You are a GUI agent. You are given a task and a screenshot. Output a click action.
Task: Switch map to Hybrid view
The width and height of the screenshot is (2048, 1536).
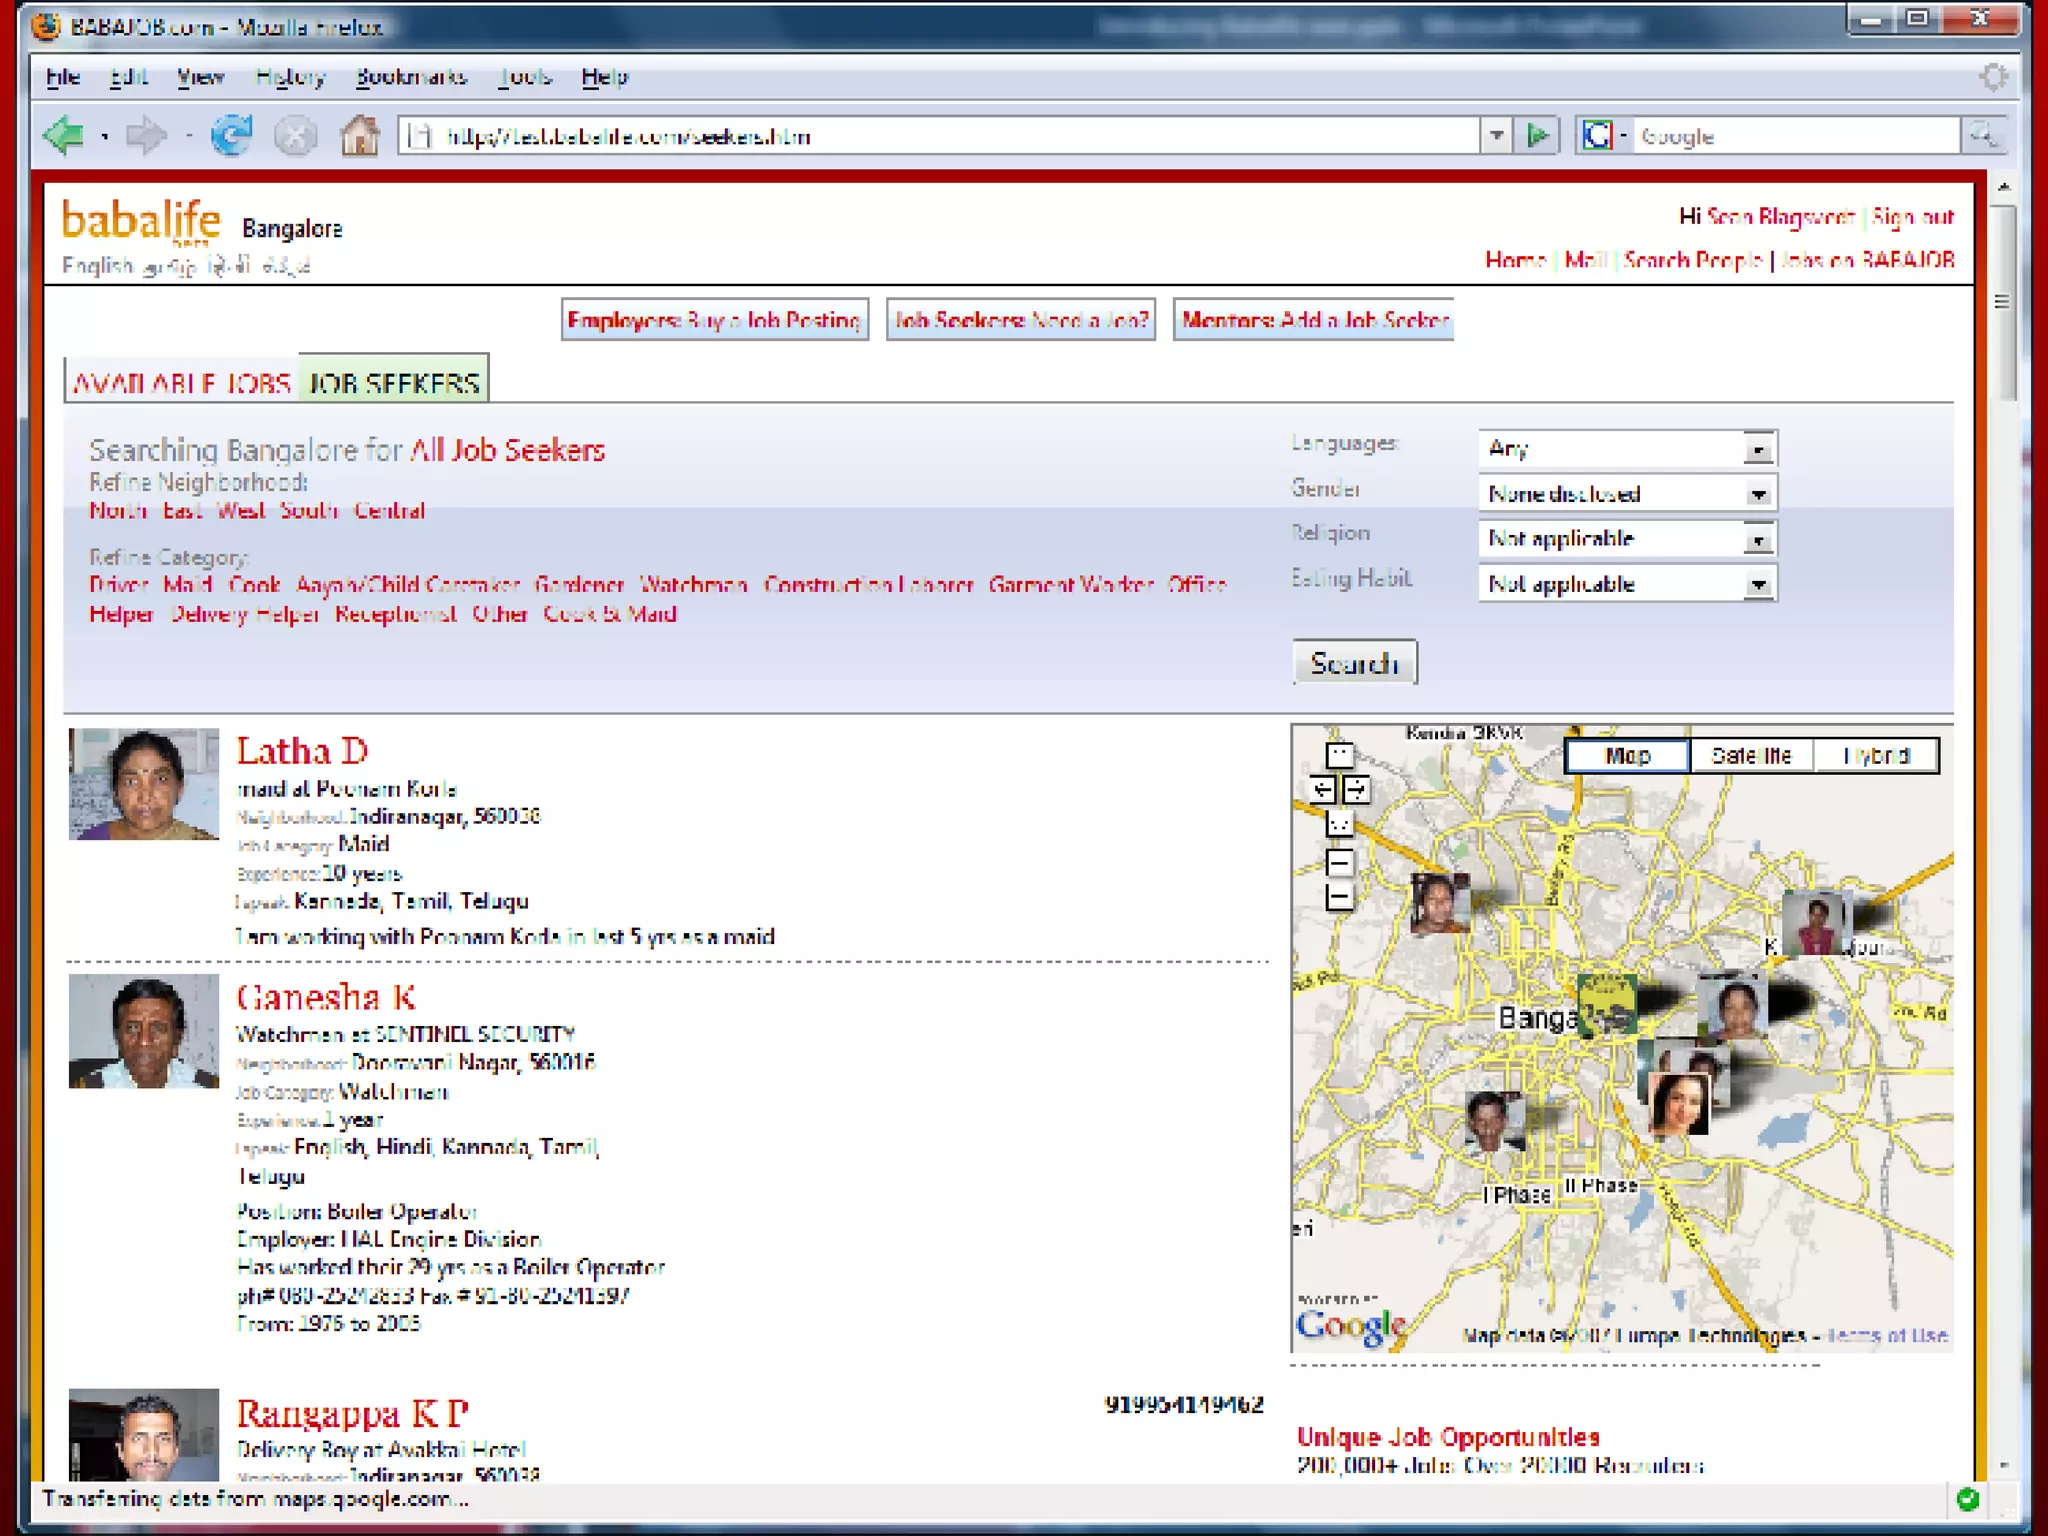[x=1876, y=756]
